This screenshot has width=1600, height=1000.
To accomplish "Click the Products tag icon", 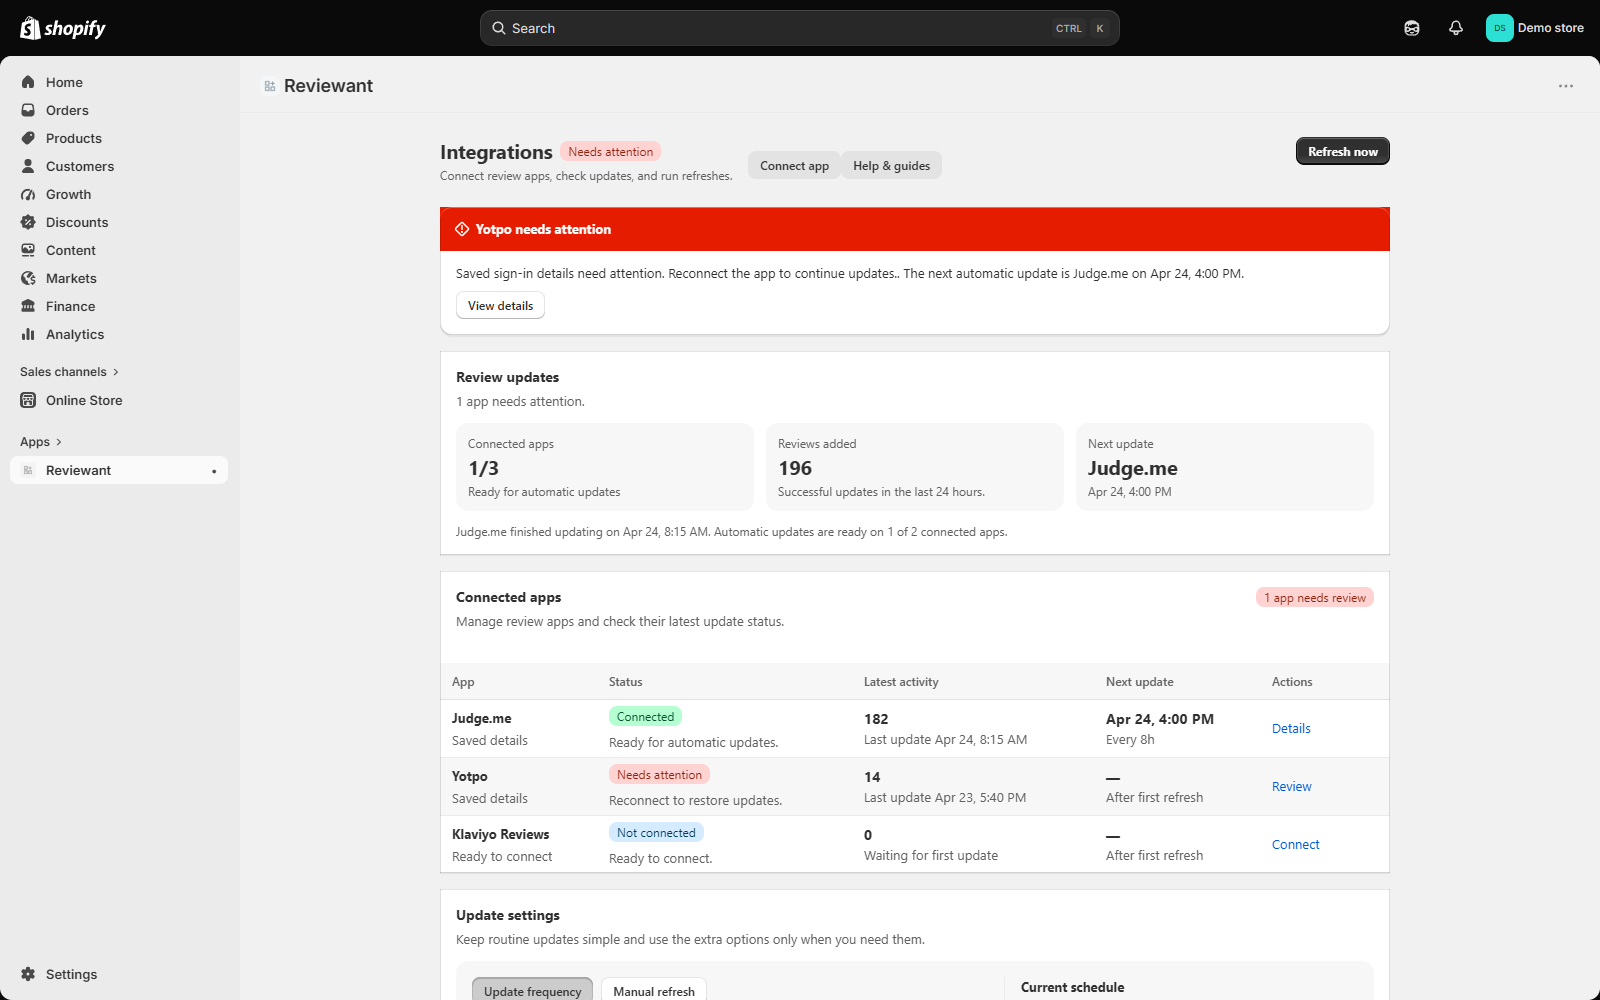I will 28,138.
